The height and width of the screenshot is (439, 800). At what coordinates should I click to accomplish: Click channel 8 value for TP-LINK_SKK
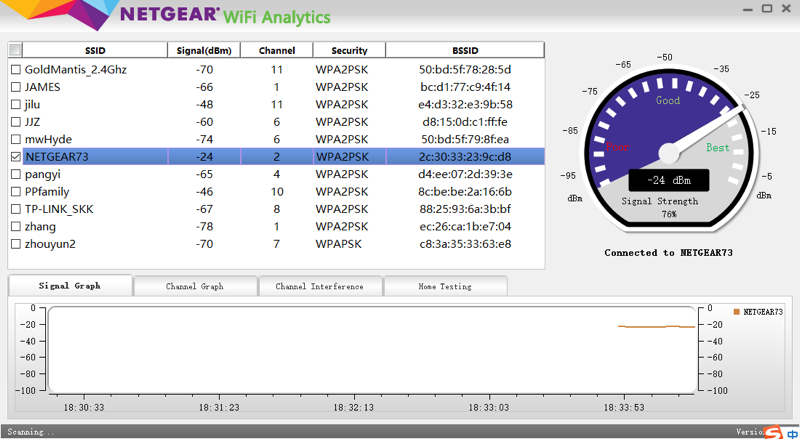277,209
